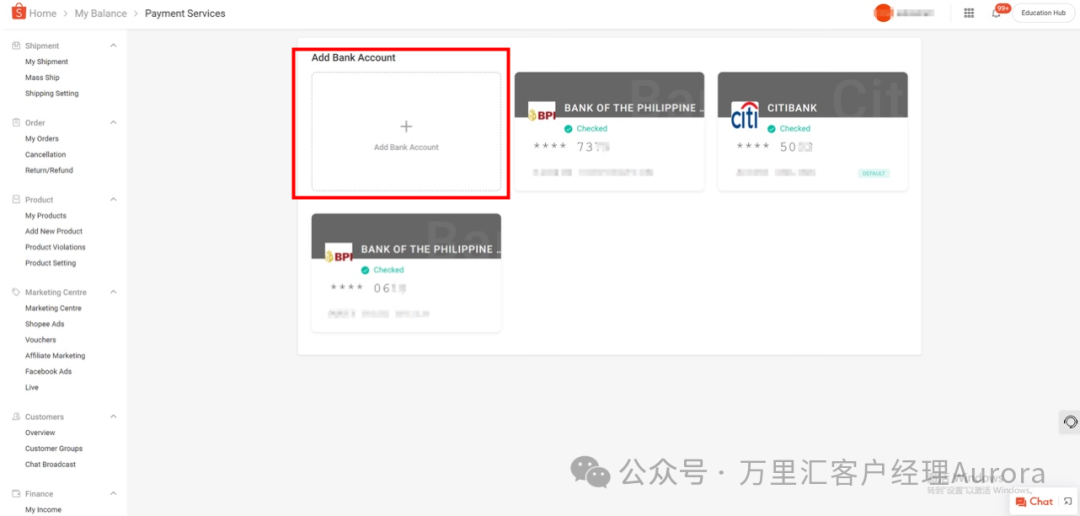The width and height of the screenshot is (1080, 516).
Task: Click the user avatar icon
Action: tap(883, 13)
